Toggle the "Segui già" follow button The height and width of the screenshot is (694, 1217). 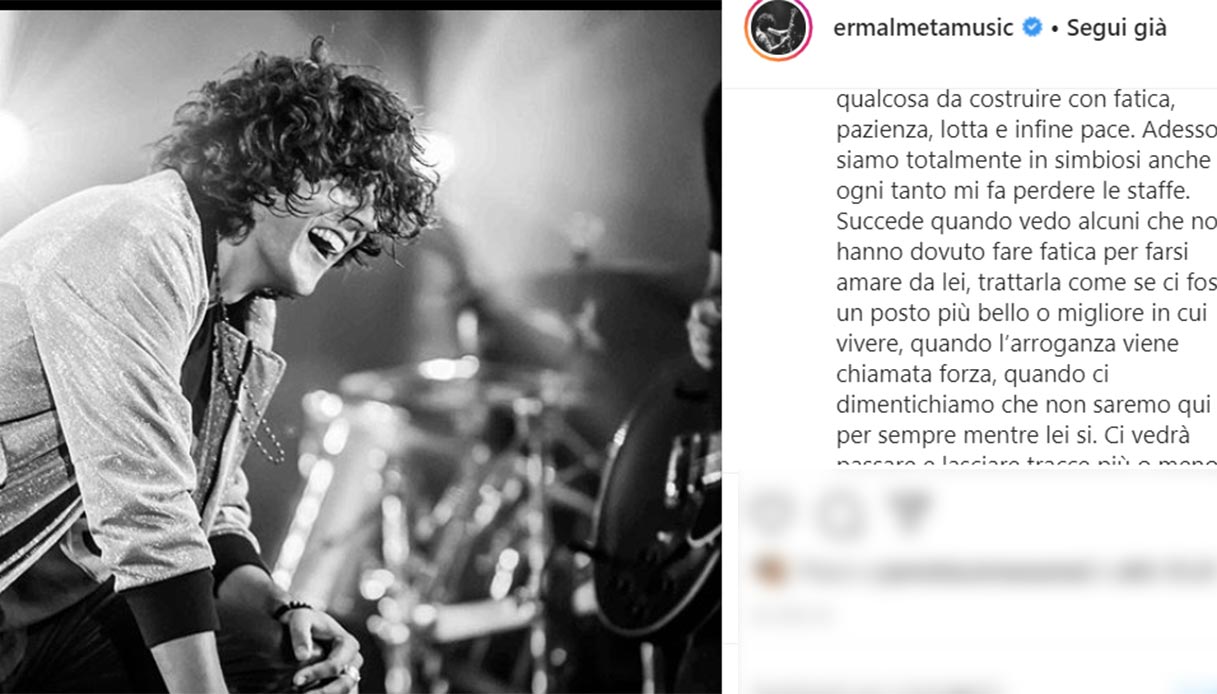pos(1116,28)
